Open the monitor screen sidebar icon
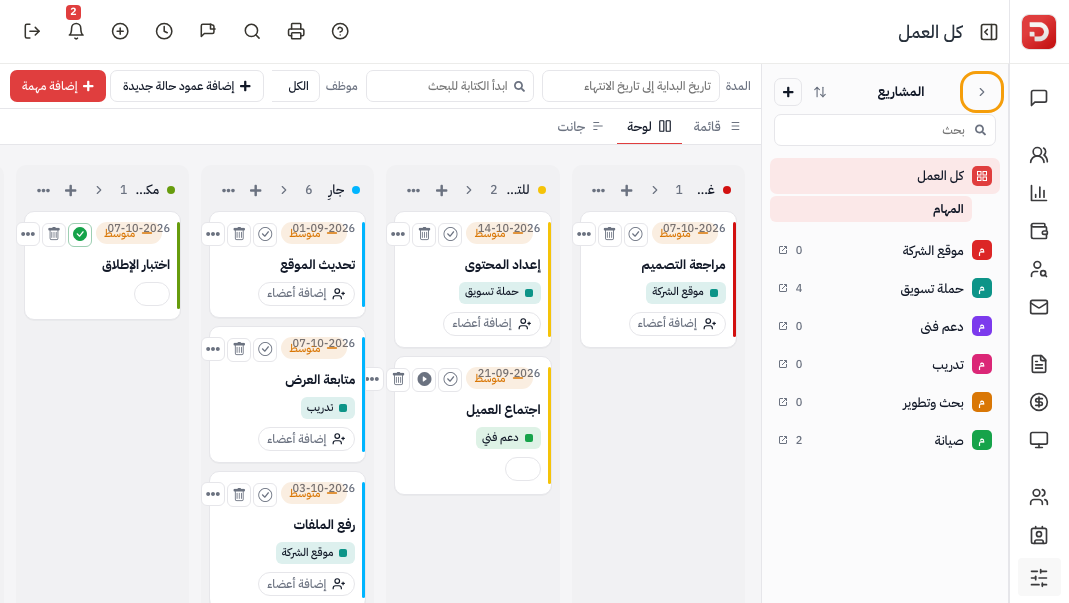 (x=1038, y=440)
